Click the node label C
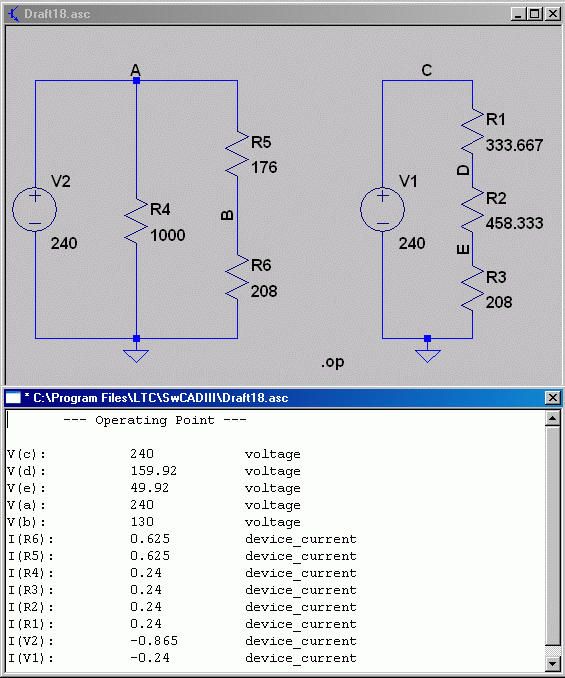Viewport: 565px width, 678px height. click(427, 70)
